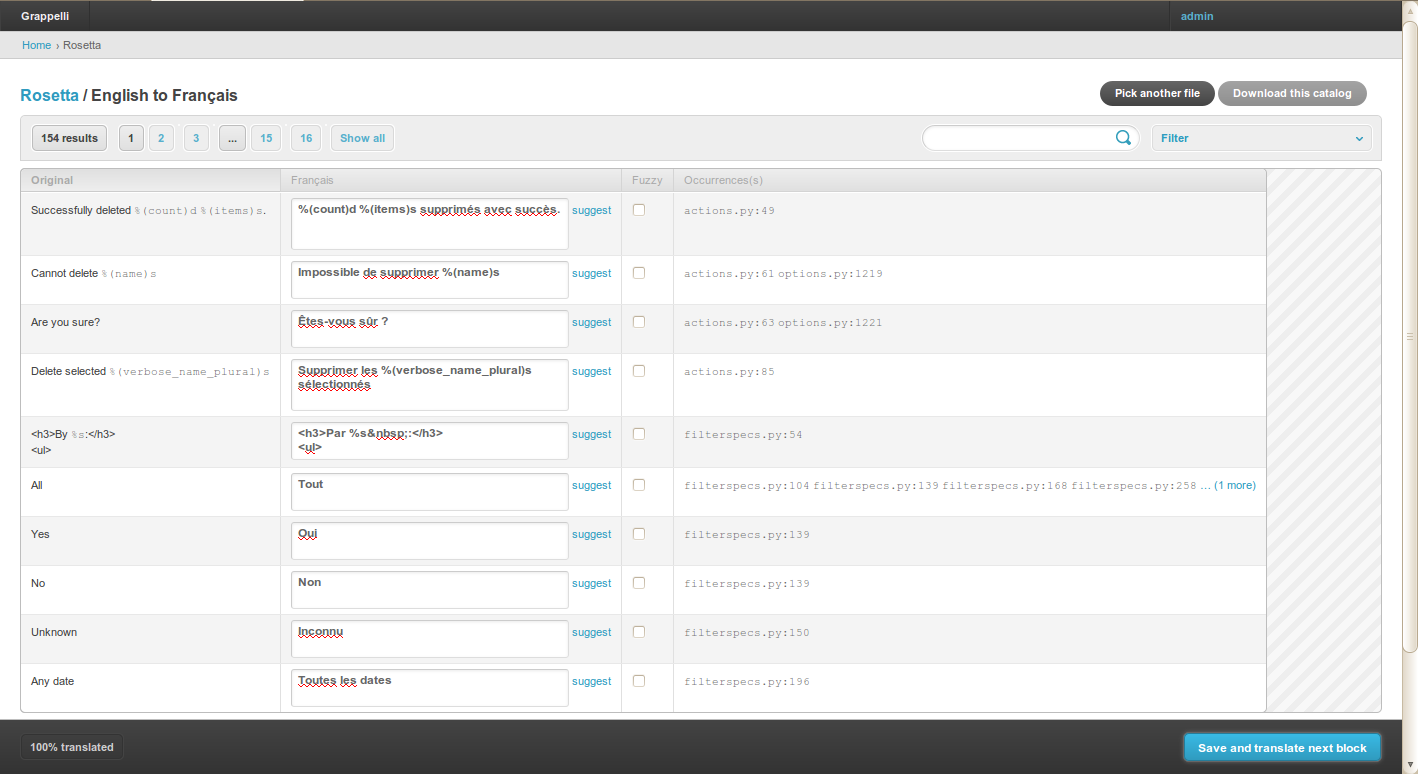Click suggest for Cannot delete row
1418x774 pixels.
point(591,273)
